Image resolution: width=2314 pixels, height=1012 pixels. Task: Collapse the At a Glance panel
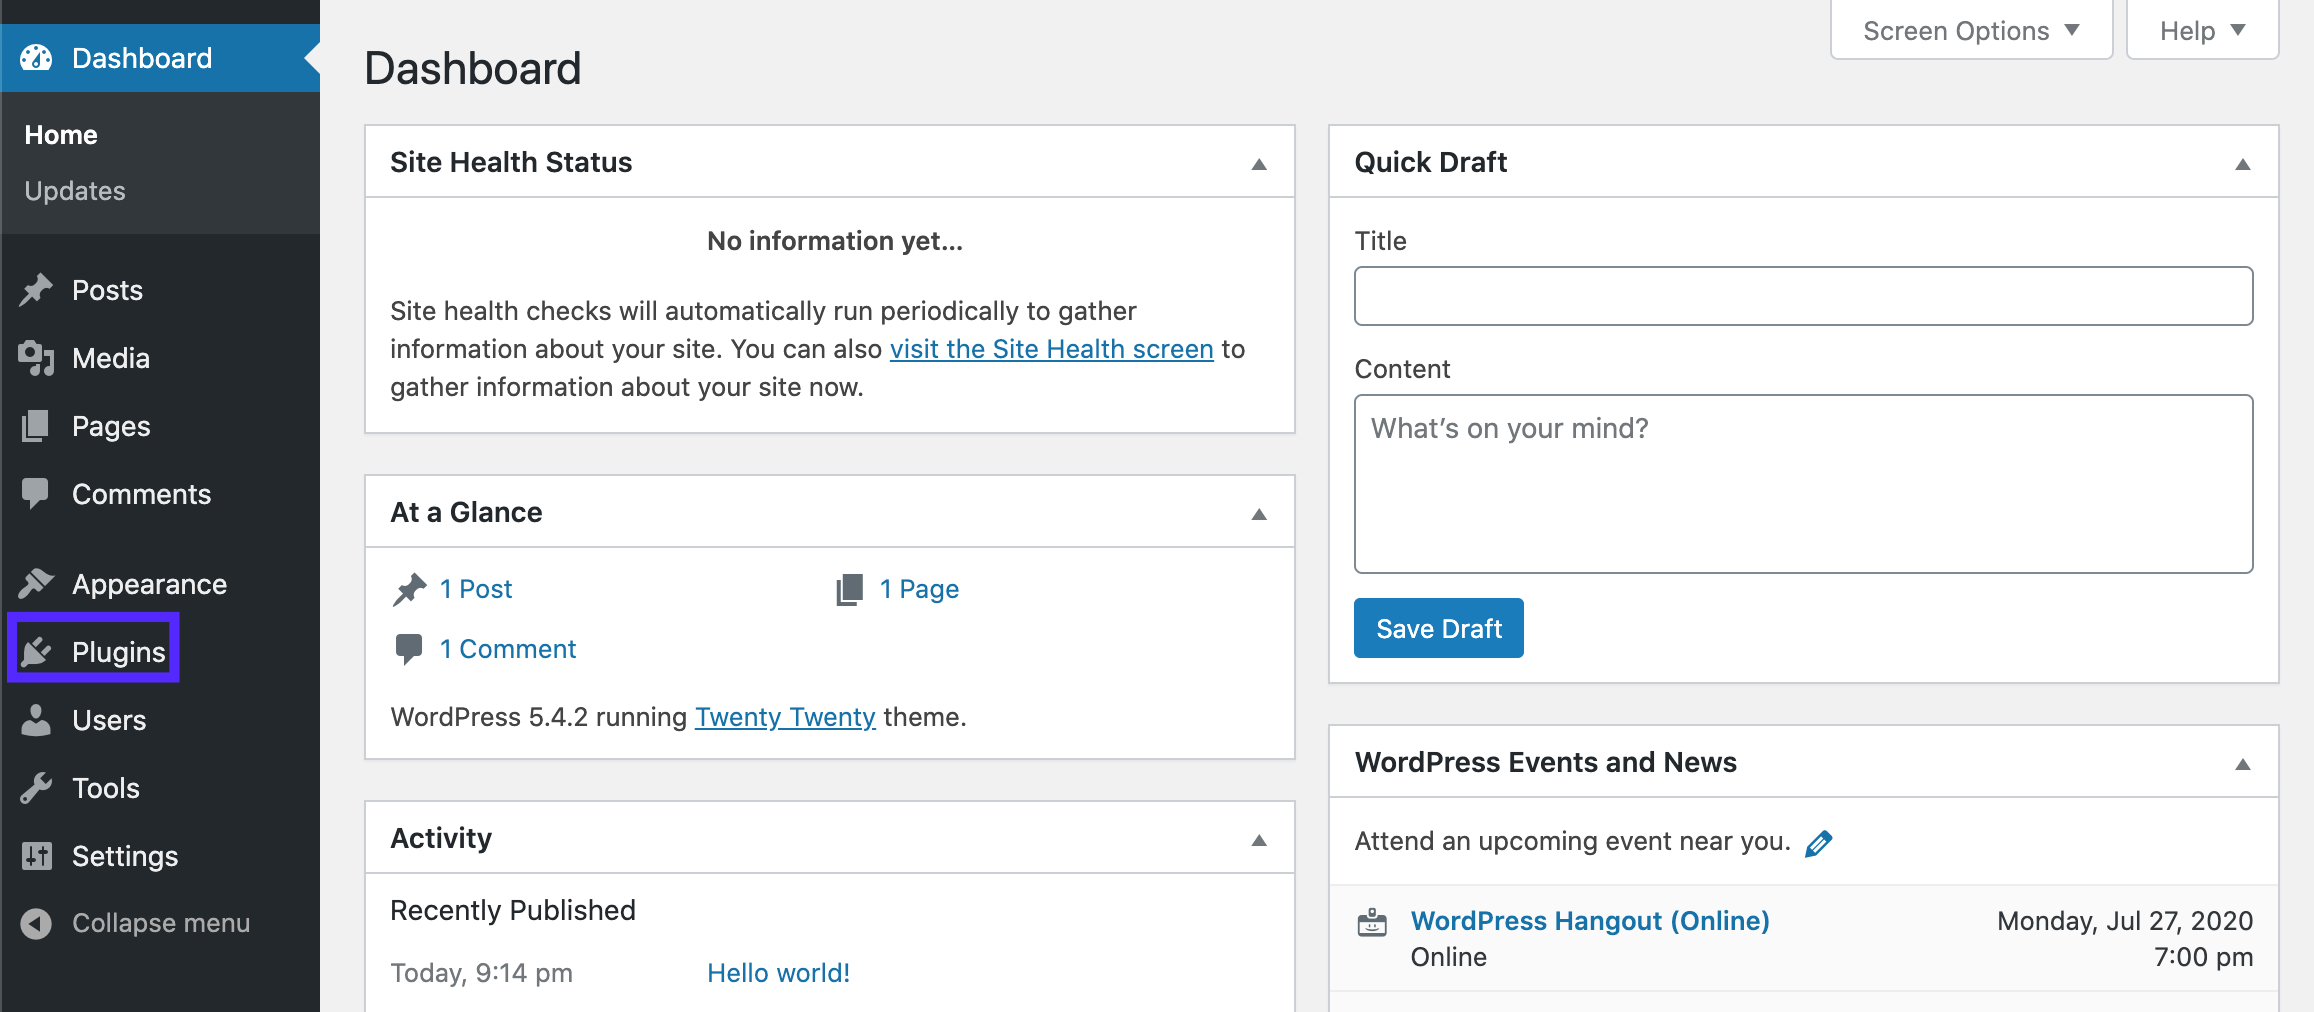click(1259, 513)
